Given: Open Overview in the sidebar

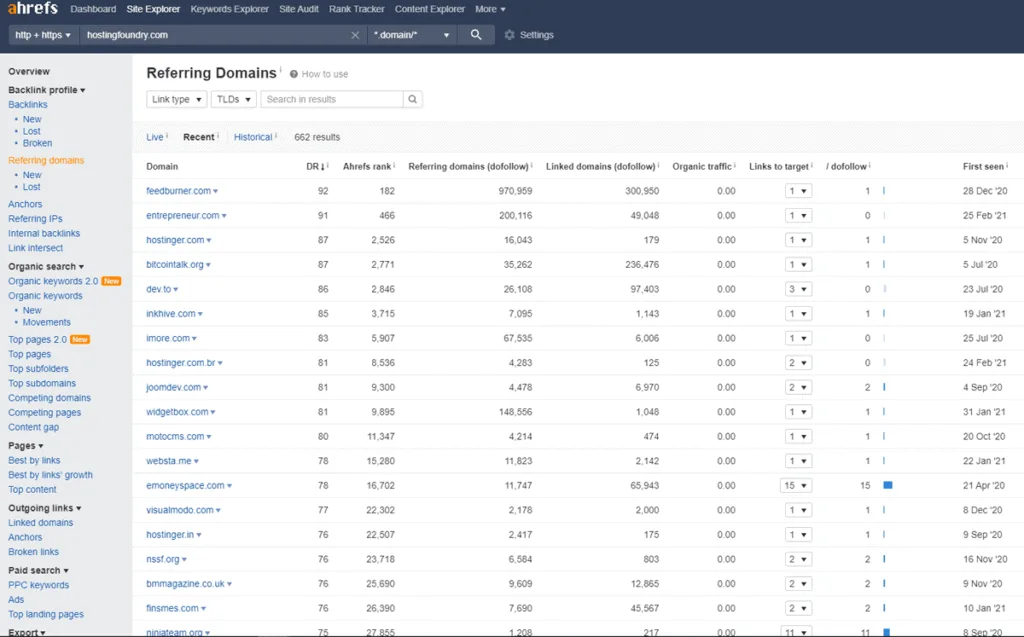Looking at the screenshot, I should point(29,71).
